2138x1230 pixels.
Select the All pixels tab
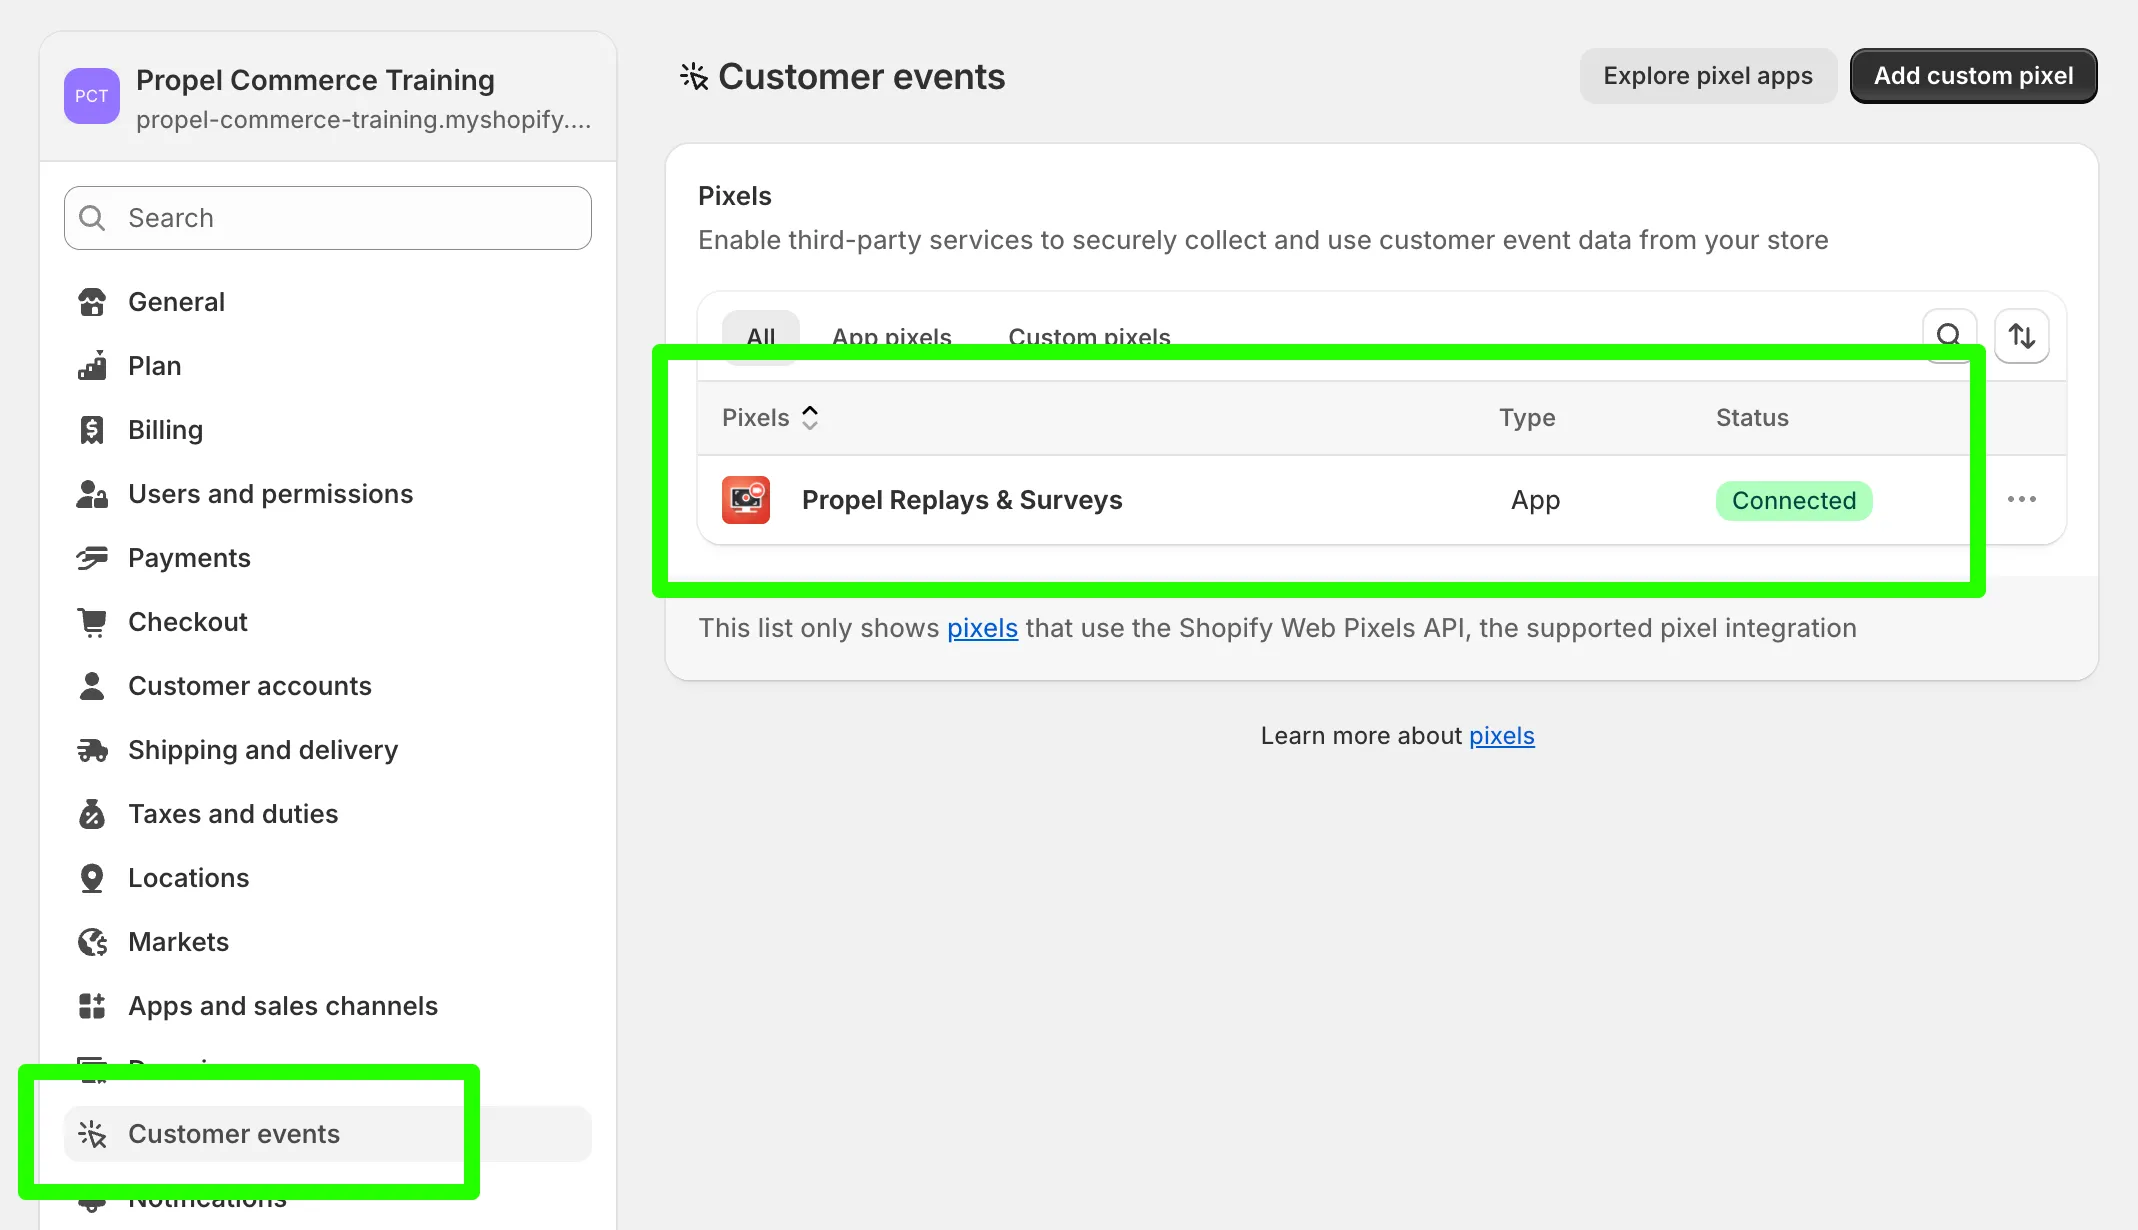[761, 337]
